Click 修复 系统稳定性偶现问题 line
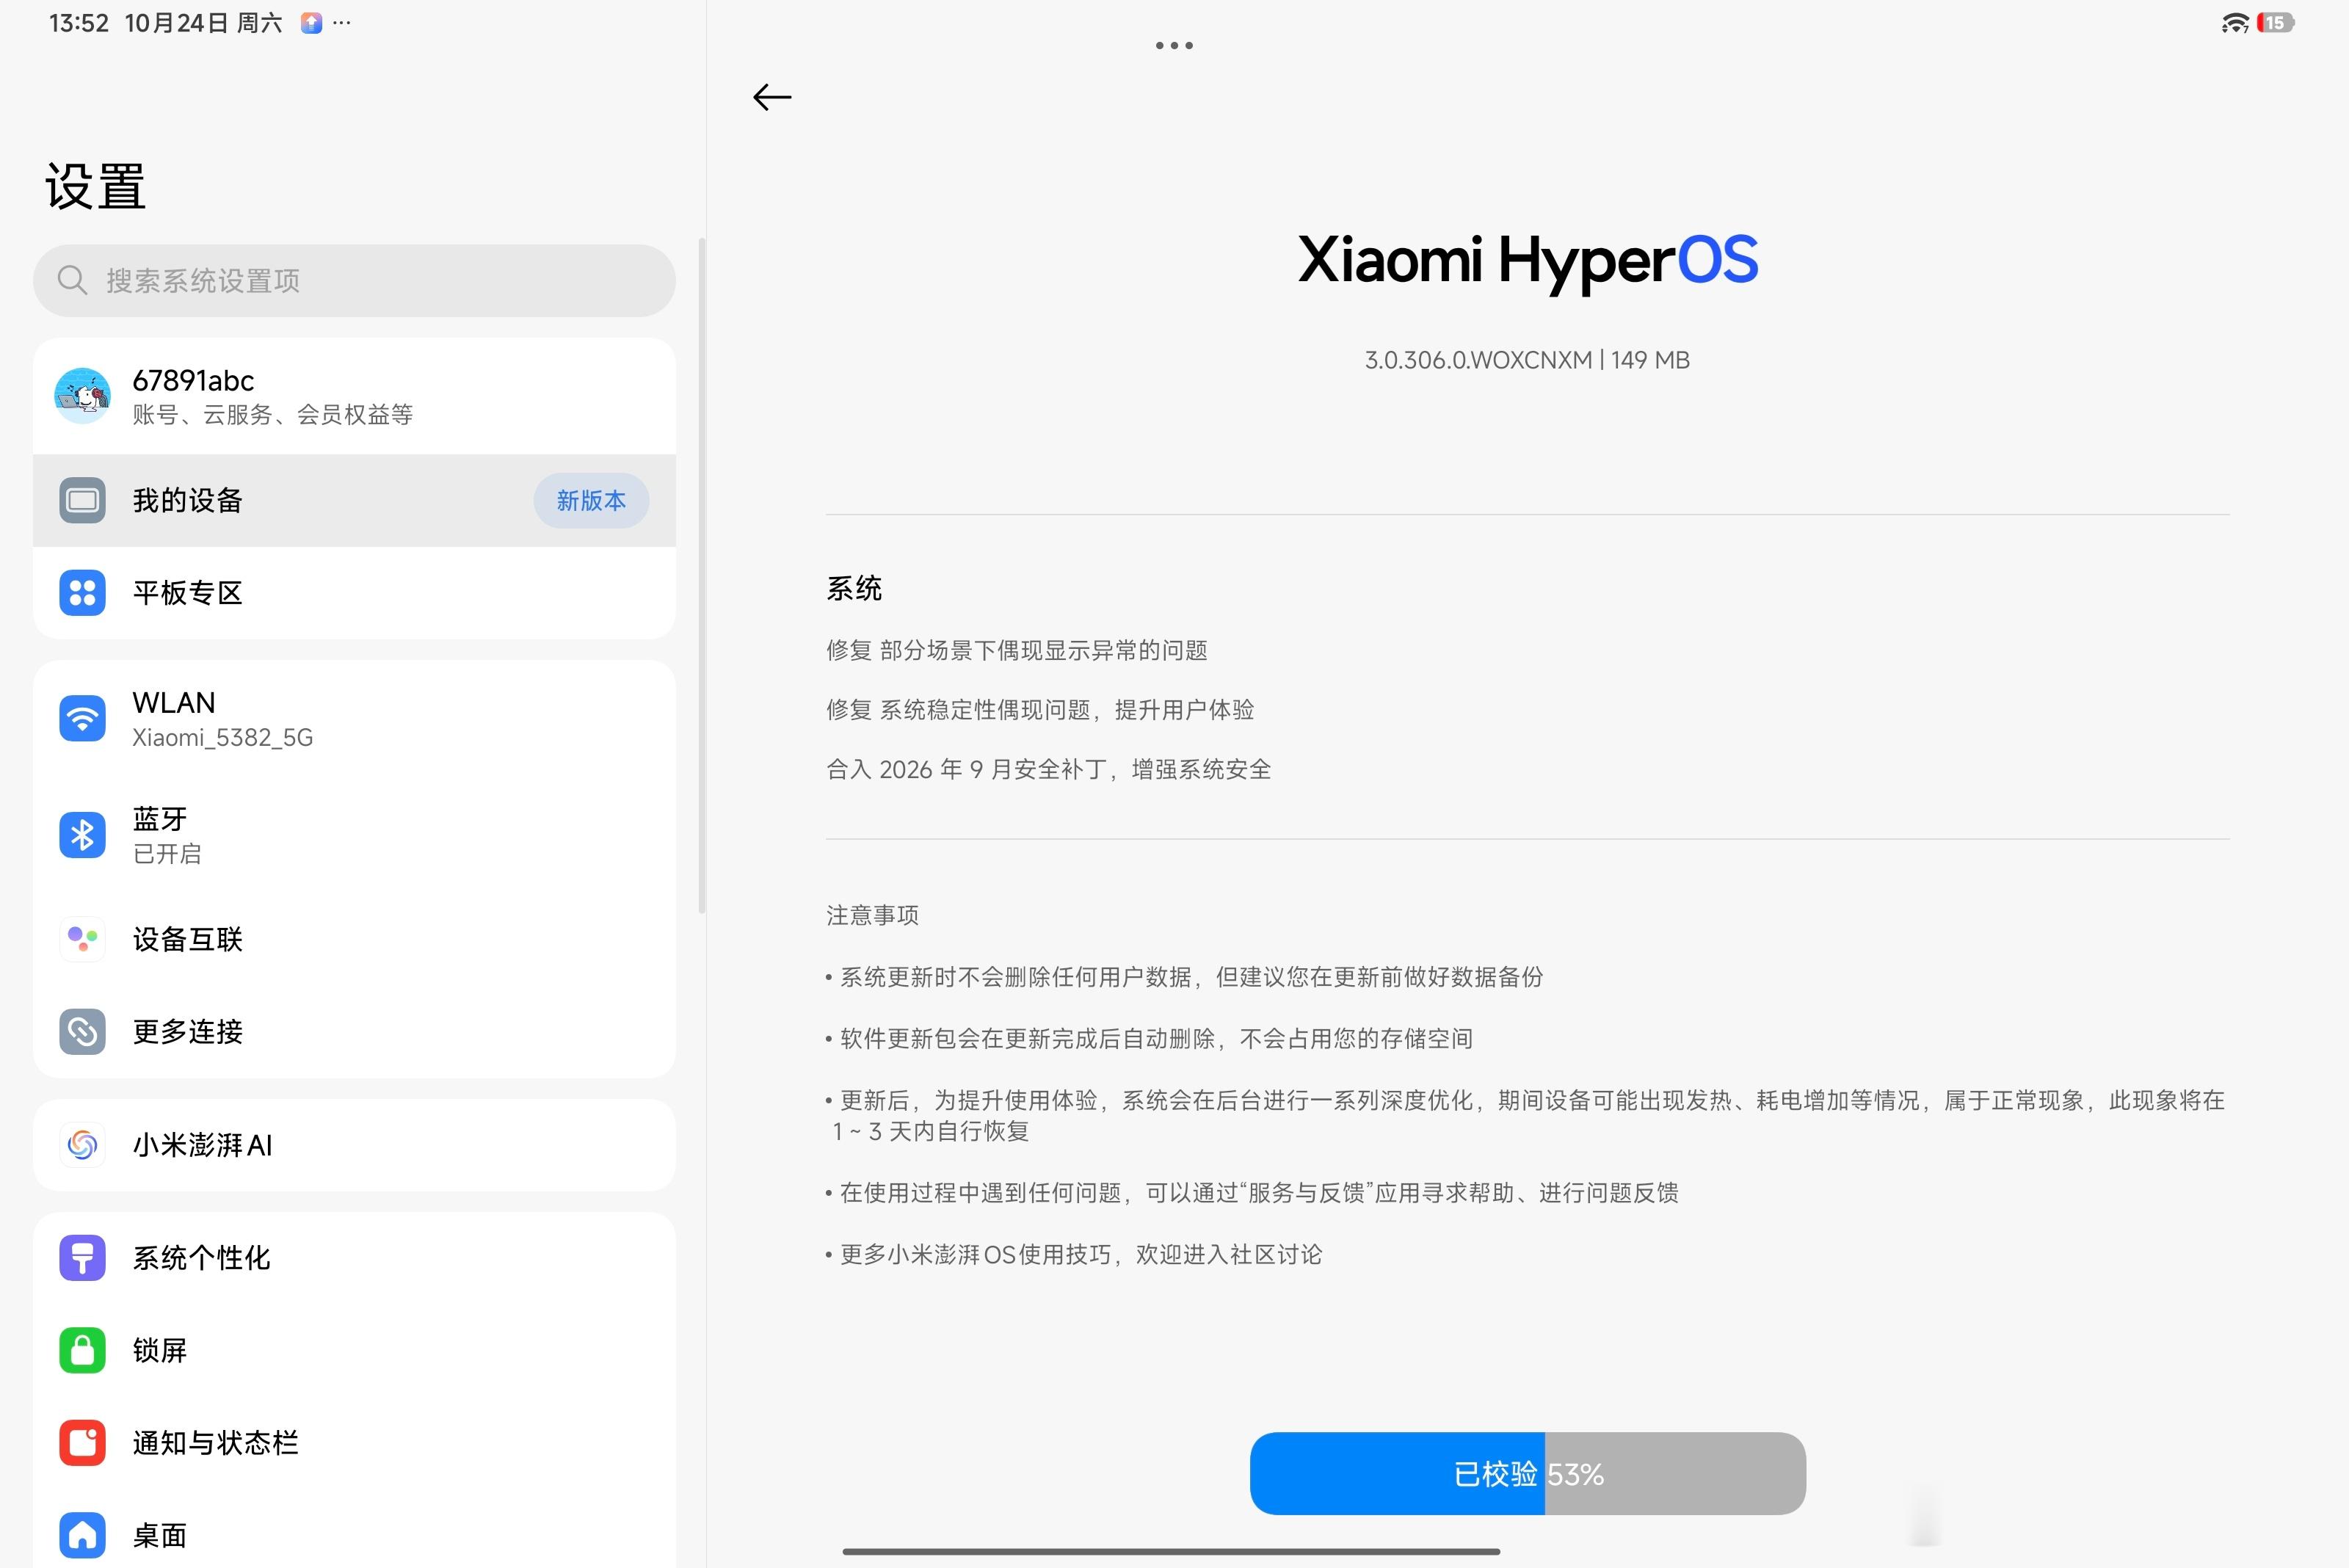 (x=1040, y=710)
